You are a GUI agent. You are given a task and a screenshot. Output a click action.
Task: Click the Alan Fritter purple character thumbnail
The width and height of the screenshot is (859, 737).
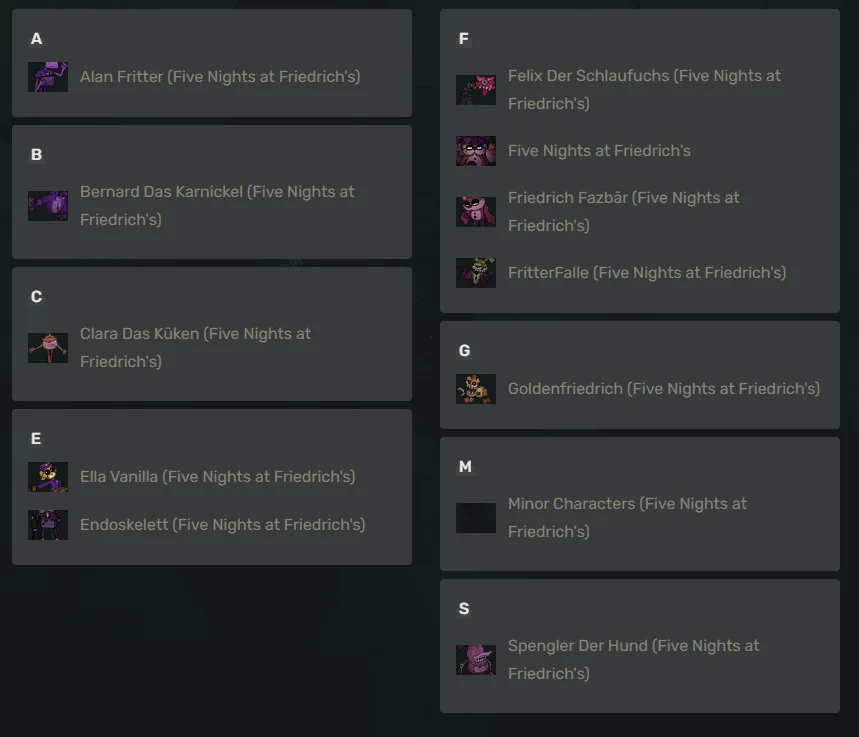point(48,77)
